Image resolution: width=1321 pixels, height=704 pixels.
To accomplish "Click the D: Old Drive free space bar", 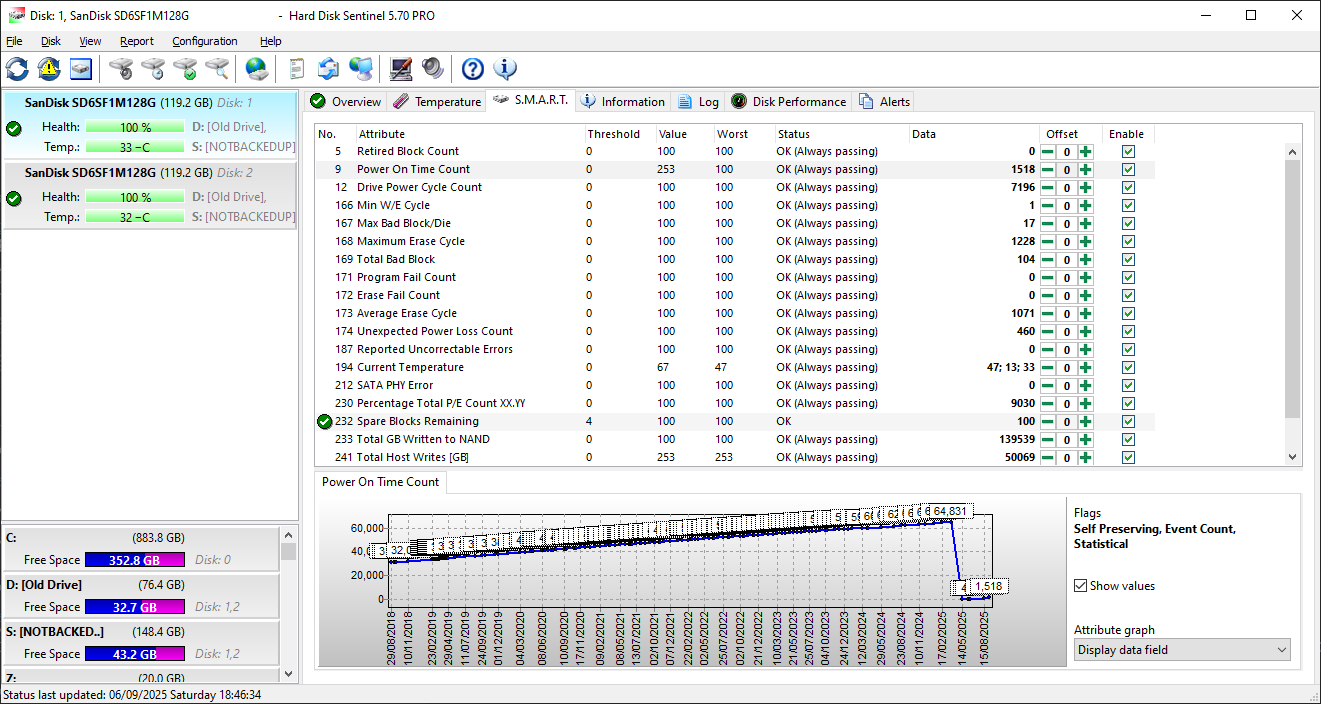I will click(135, 607).
